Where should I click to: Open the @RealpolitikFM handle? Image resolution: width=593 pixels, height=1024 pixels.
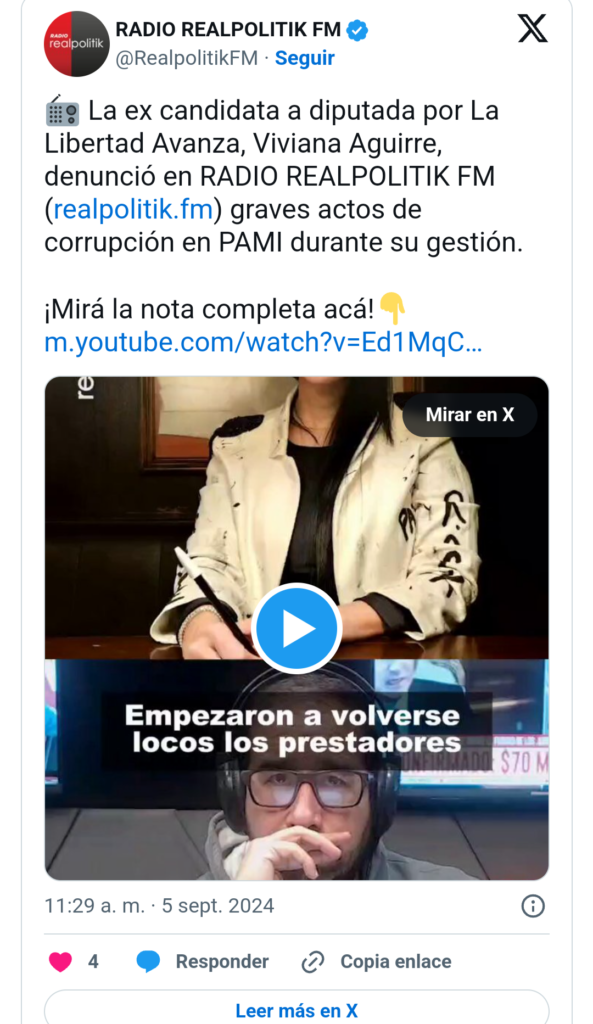[x=187, y=58]
